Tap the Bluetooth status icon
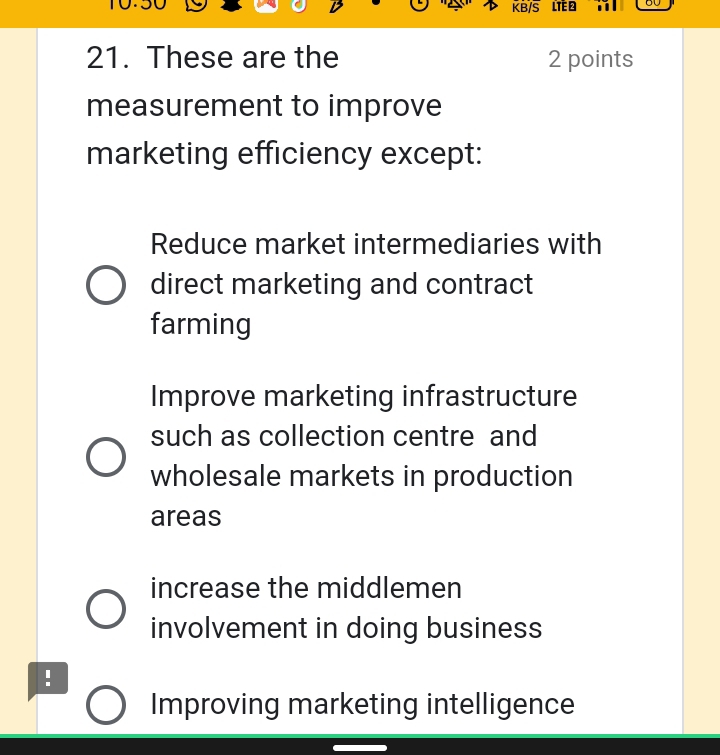 [x=490, y=5]
